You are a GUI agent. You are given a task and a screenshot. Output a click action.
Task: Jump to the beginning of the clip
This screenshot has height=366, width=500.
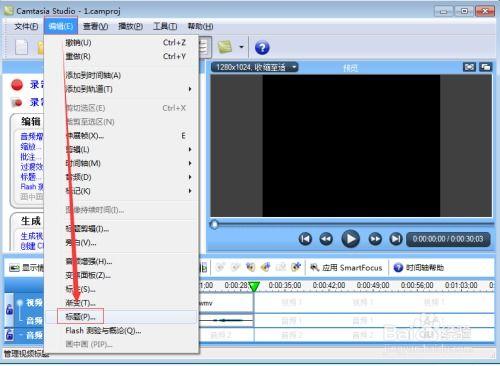[x=305, y=239]
